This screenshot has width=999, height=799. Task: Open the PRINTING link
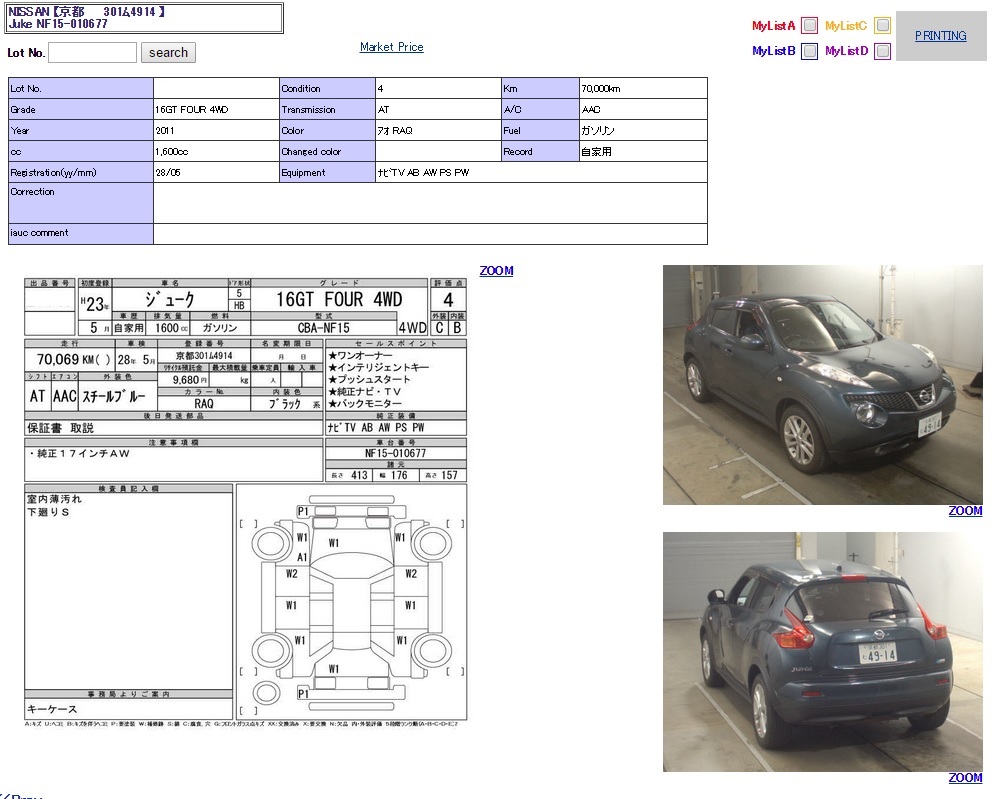pyautogui.click(x=940, y=36)
